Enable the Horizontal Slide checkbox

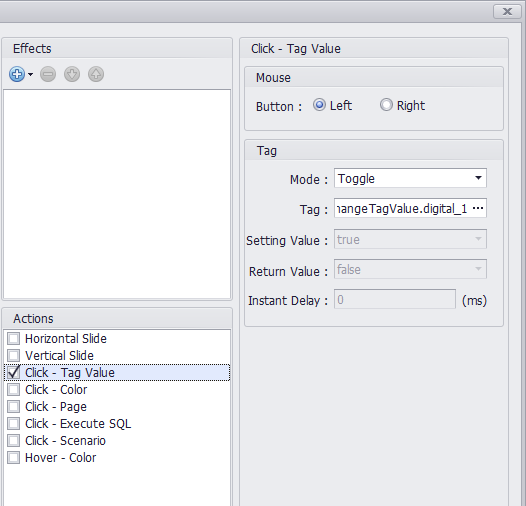click(13, 339)
